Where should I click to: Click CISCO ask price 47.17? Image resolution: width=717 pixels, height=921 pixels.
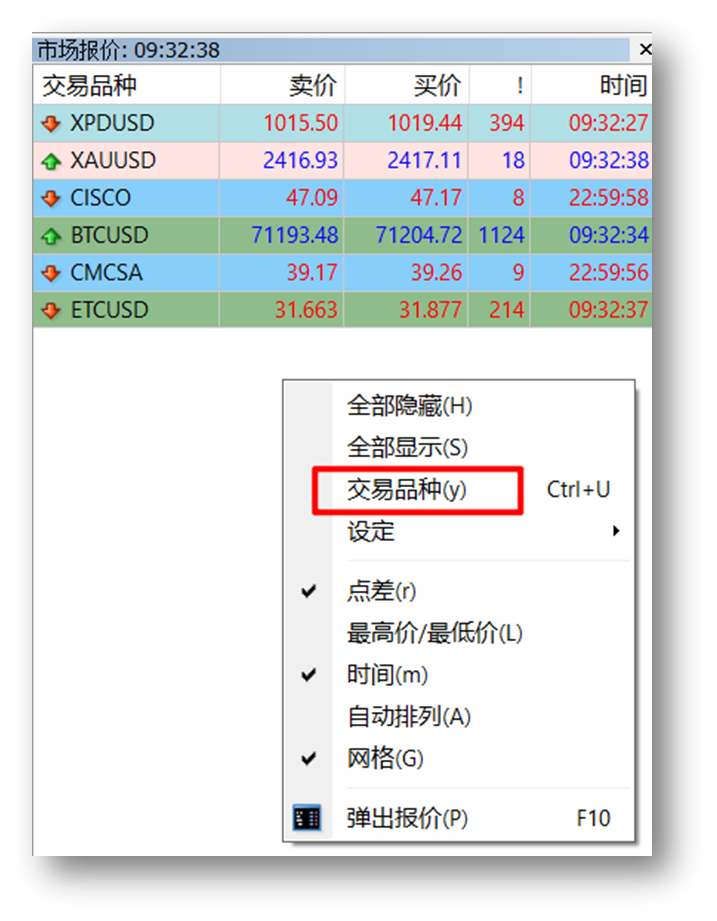click(436, 198)
